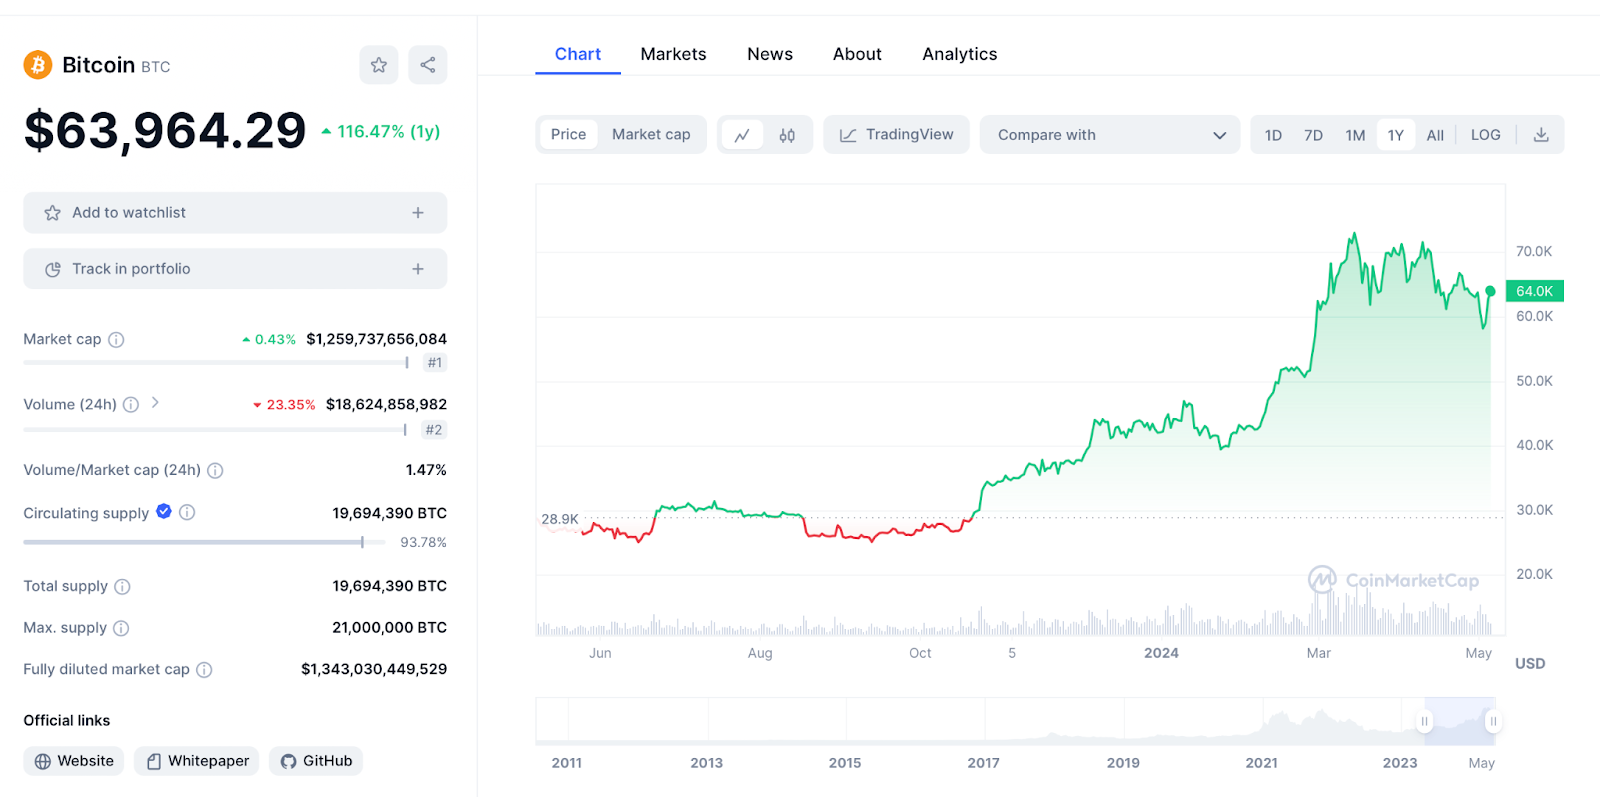The image size is (1600, 797).
Task: Open the Website official link
Action: click(x=74, y=761)
